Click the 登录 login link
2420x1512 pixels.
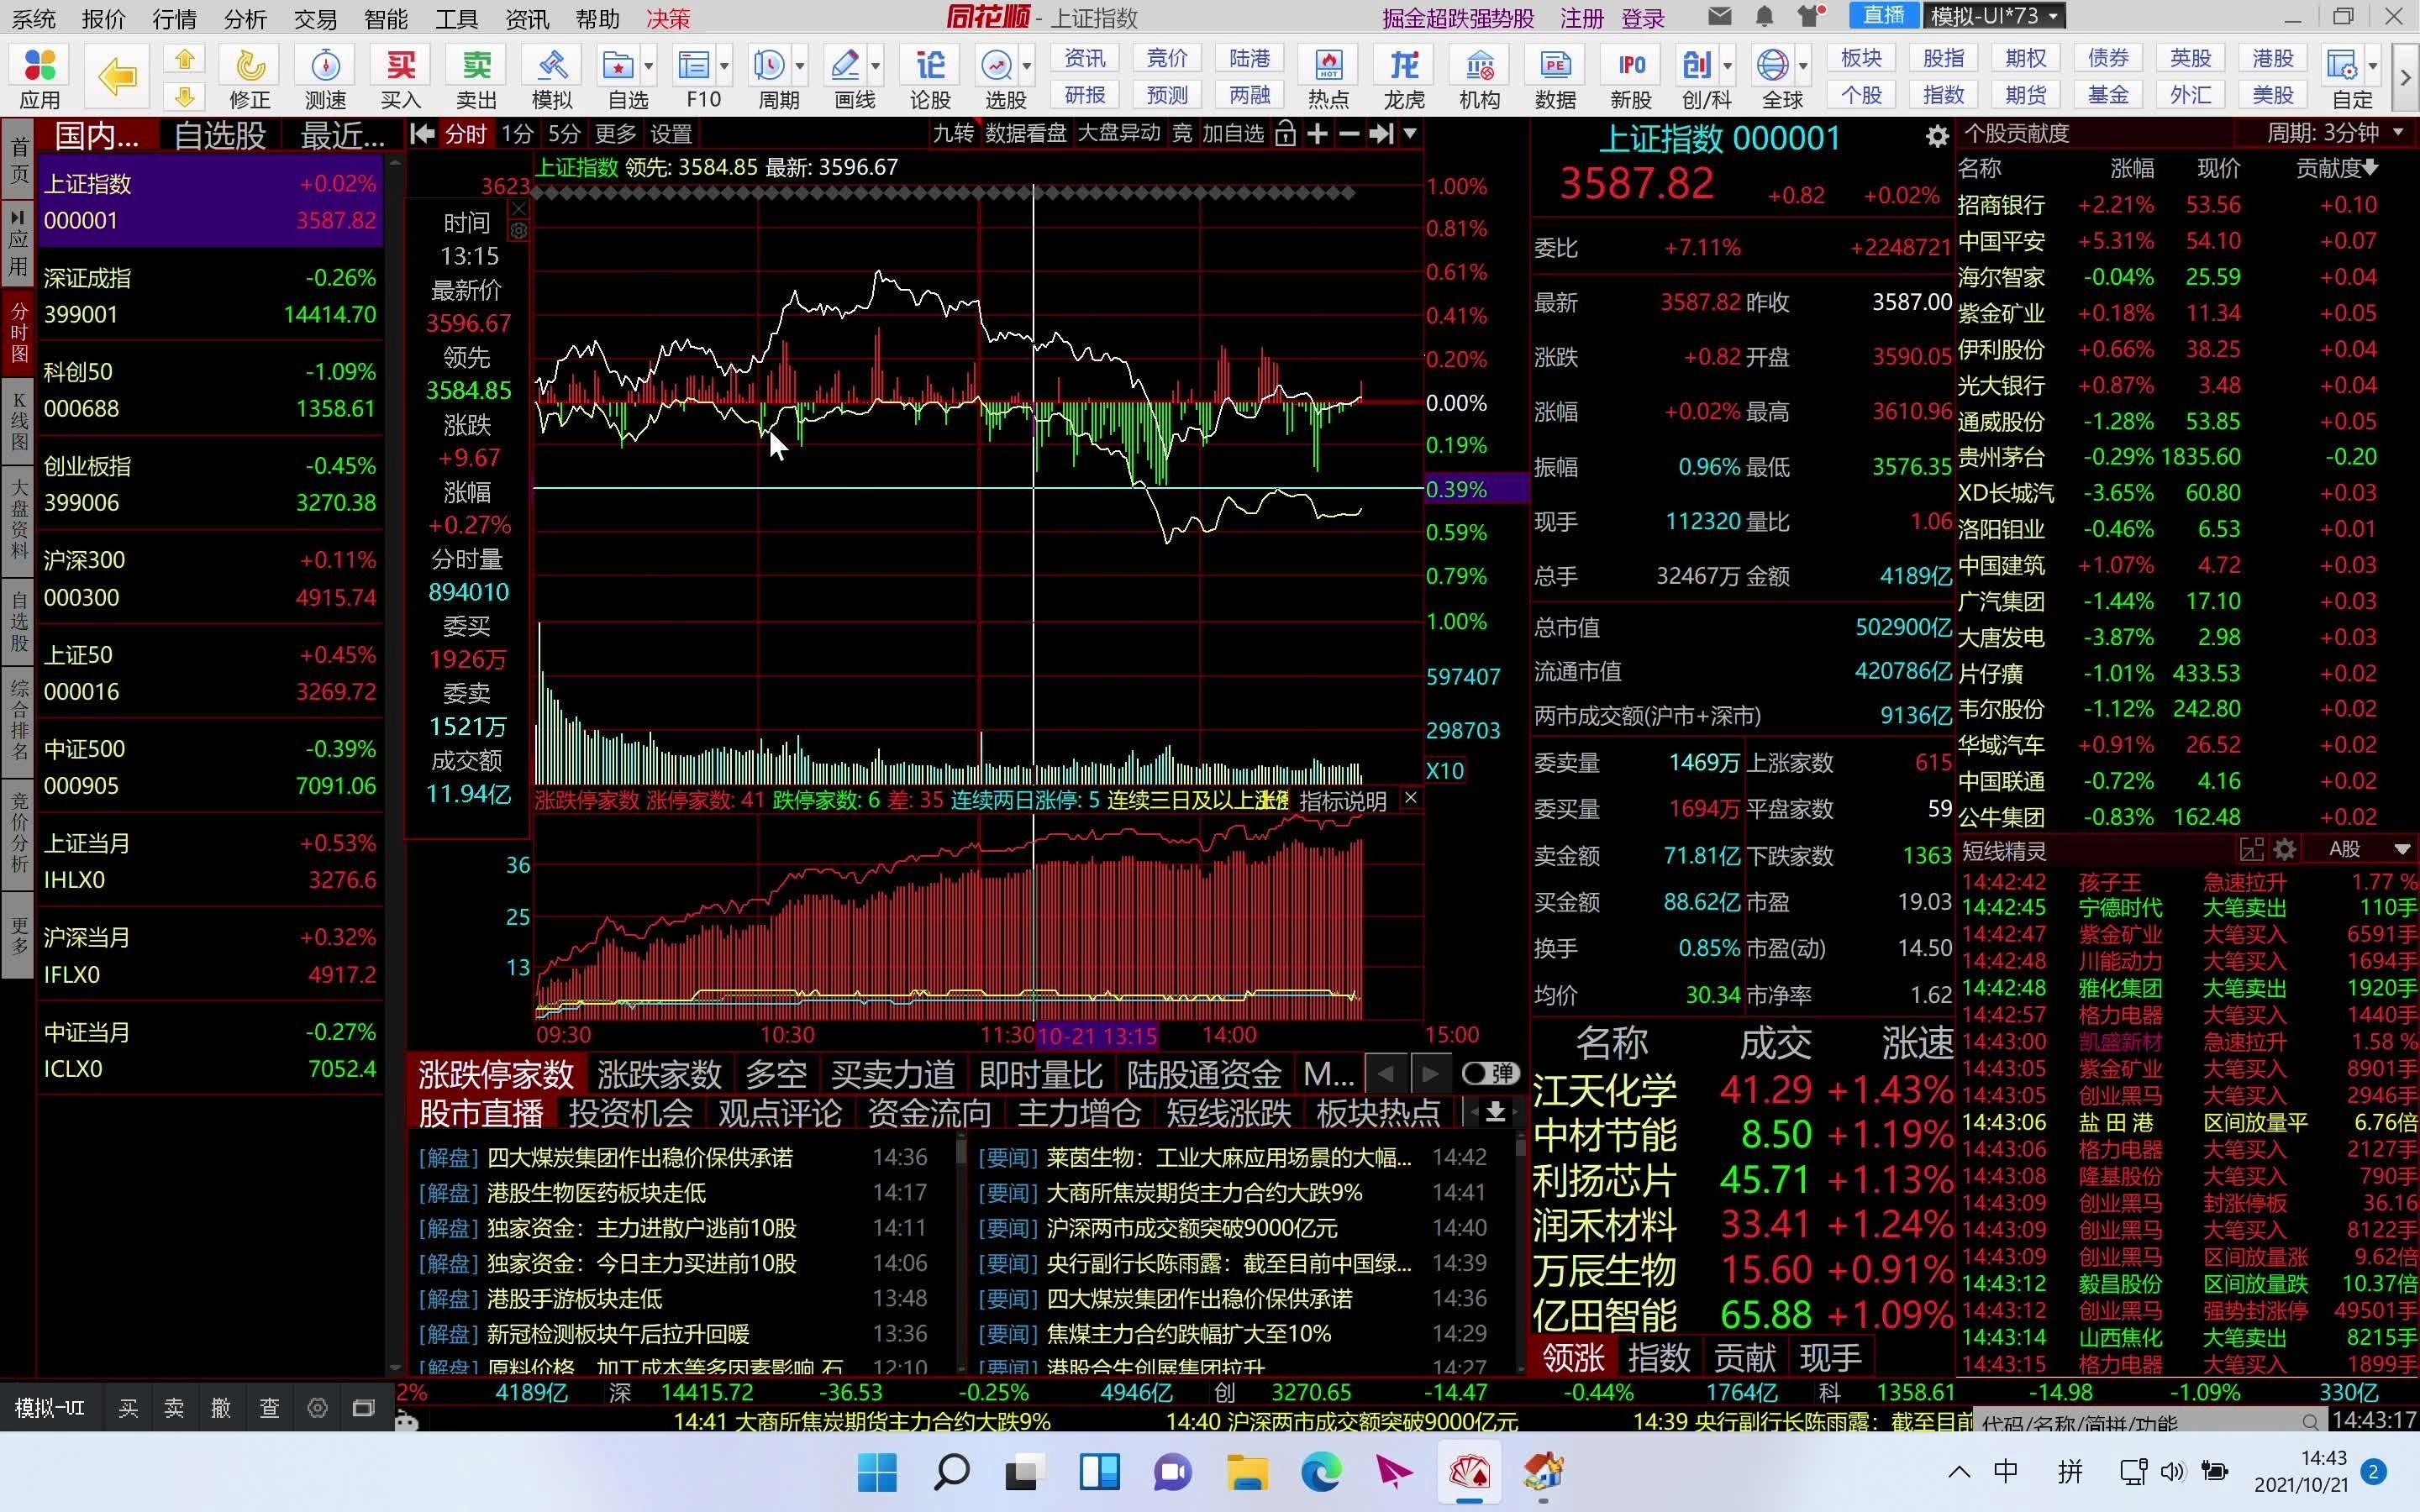(x=1643, y=18)
